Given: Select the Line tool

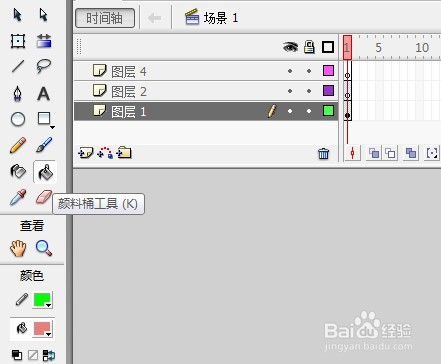Looking at the screenshot, I should pos(18,66).
